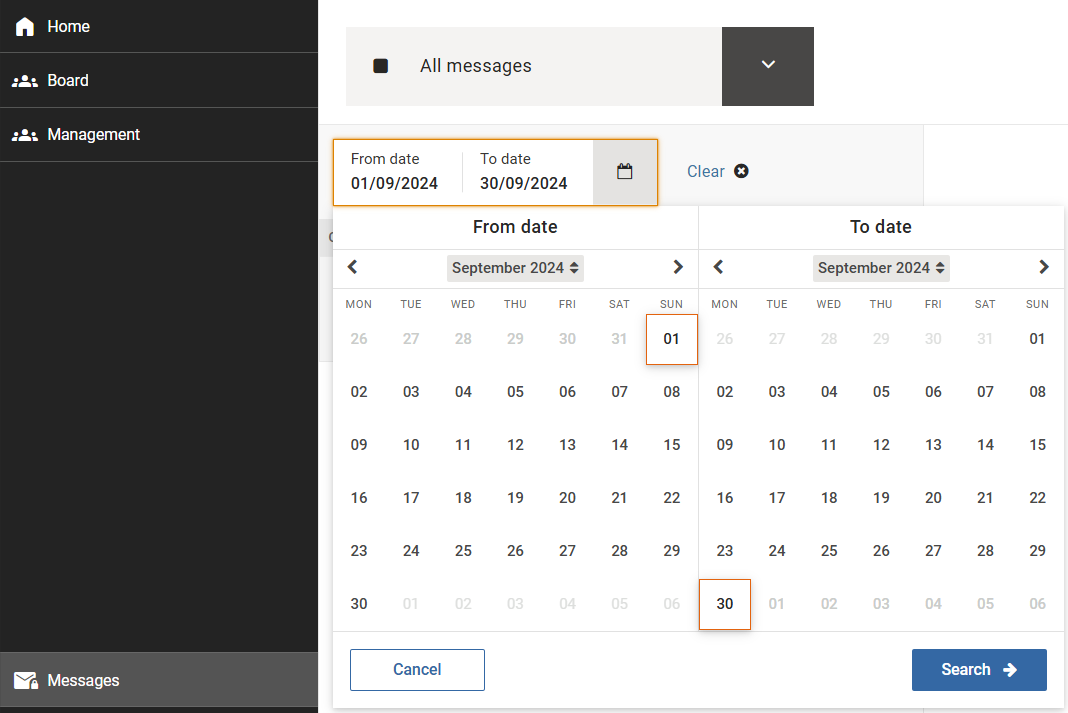Click the Management people icon
This screenshot has width=1068, height=713.
tap(25, 135)
